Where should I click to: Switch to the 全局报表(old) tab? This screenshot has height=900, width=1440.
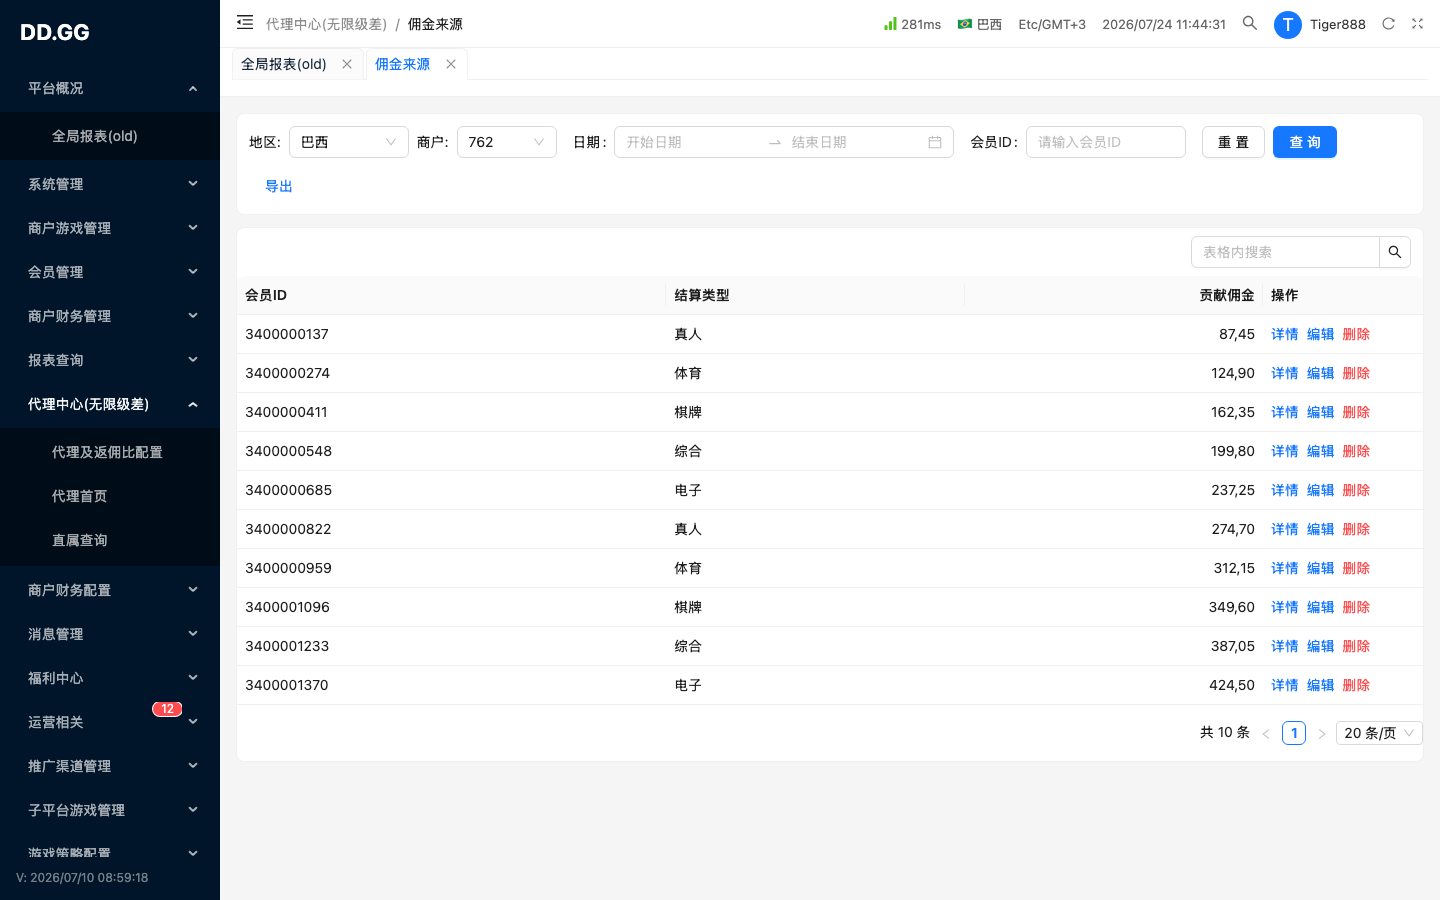(x=284, y=64)
